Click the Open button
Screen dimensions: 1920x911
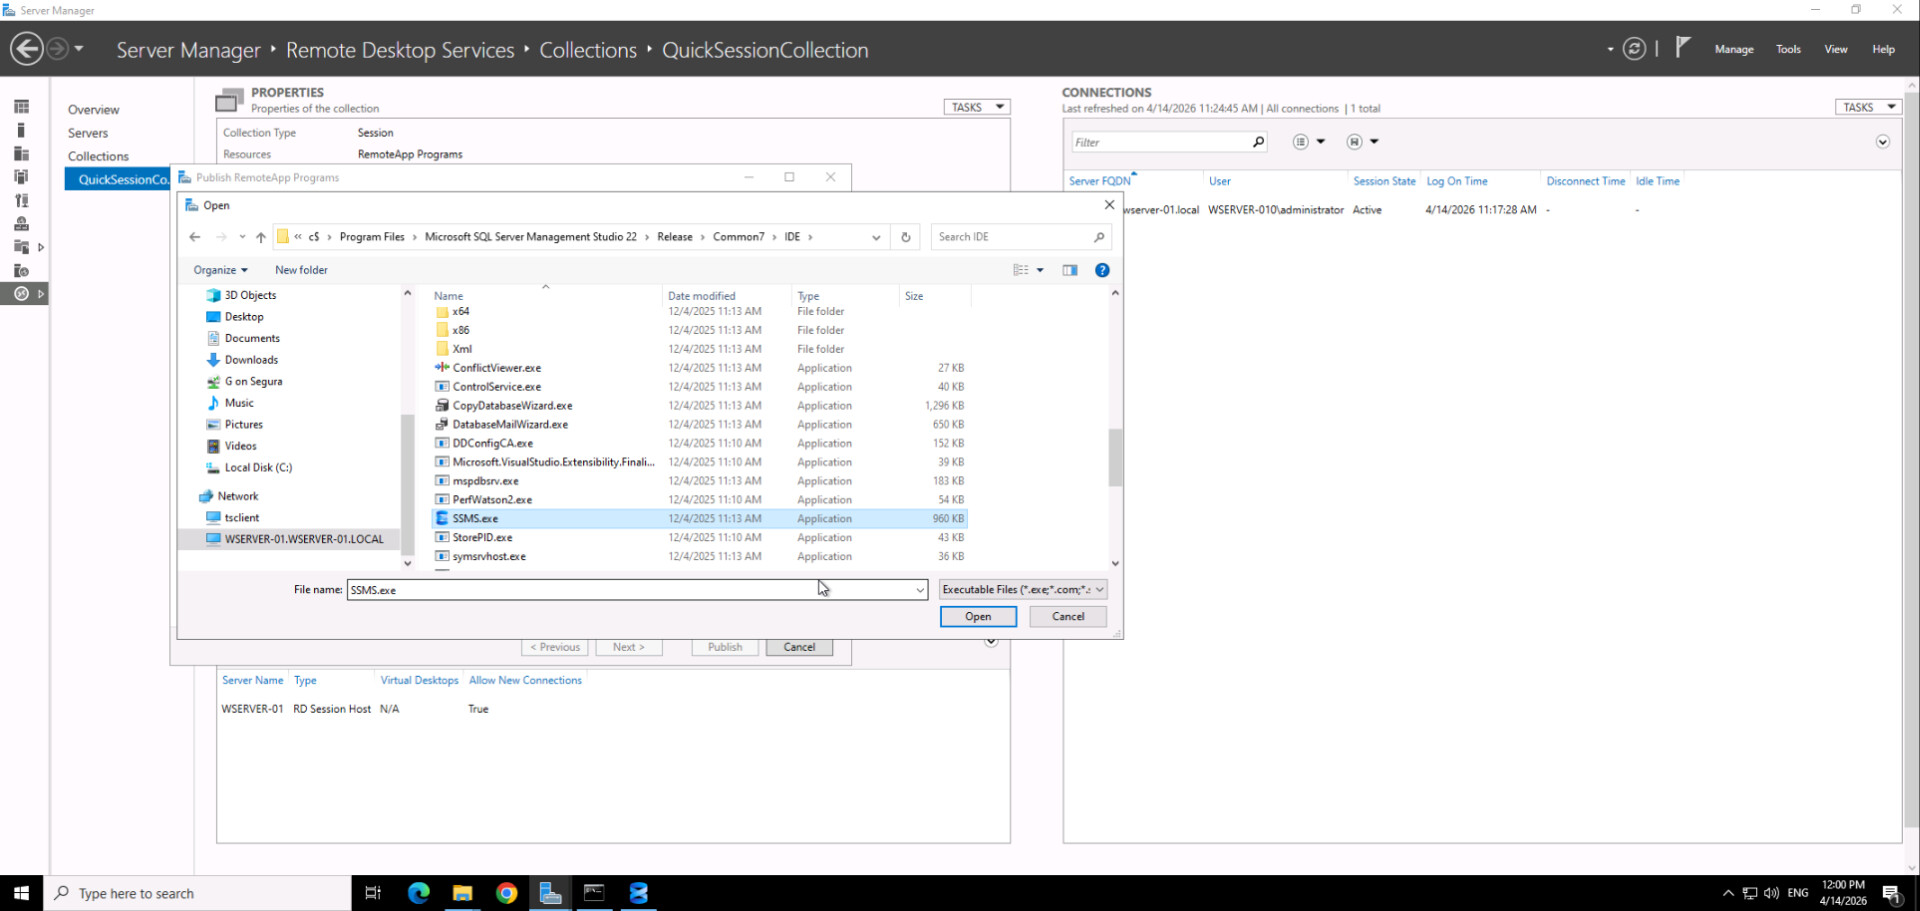tap(977, 617)
